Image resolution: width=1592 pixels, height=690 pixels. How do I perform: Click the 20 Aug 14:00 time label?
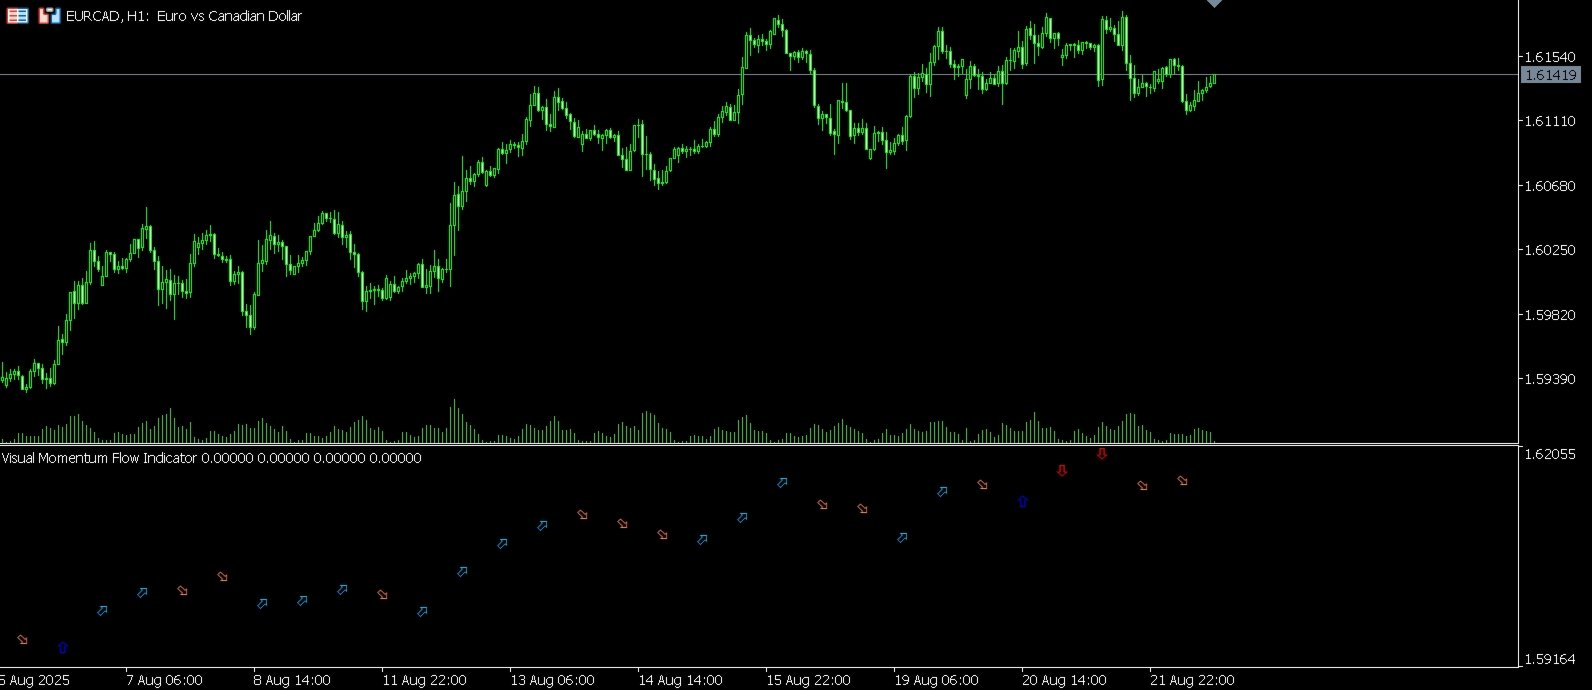pos(1064,680)
